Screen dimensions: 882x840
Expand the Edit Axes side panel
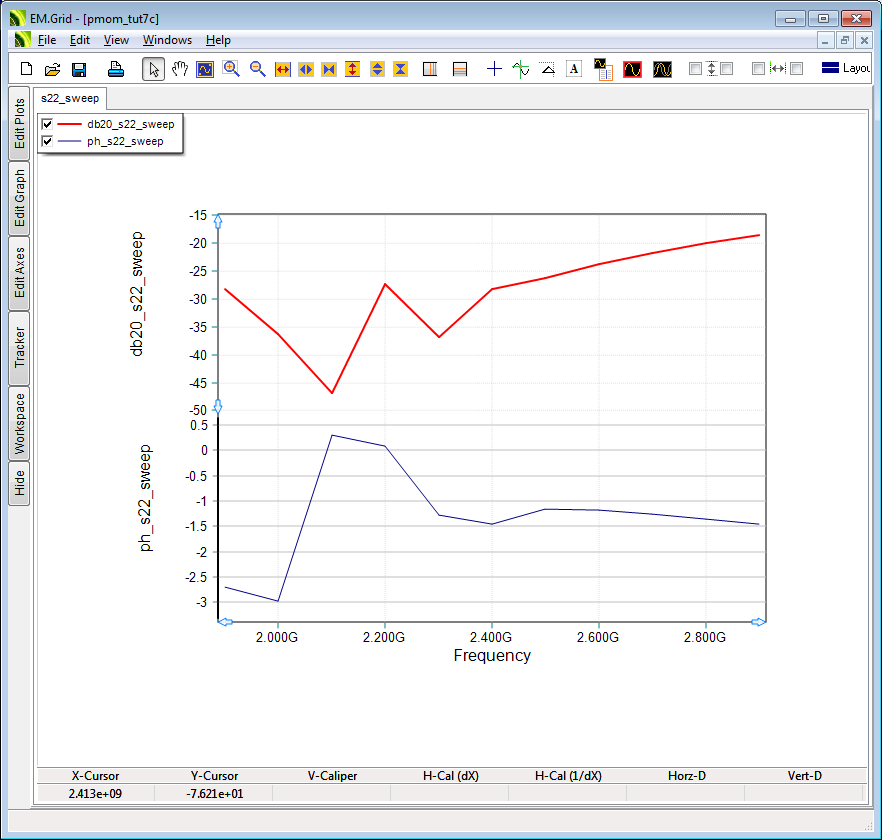click(x=19, y=273)
